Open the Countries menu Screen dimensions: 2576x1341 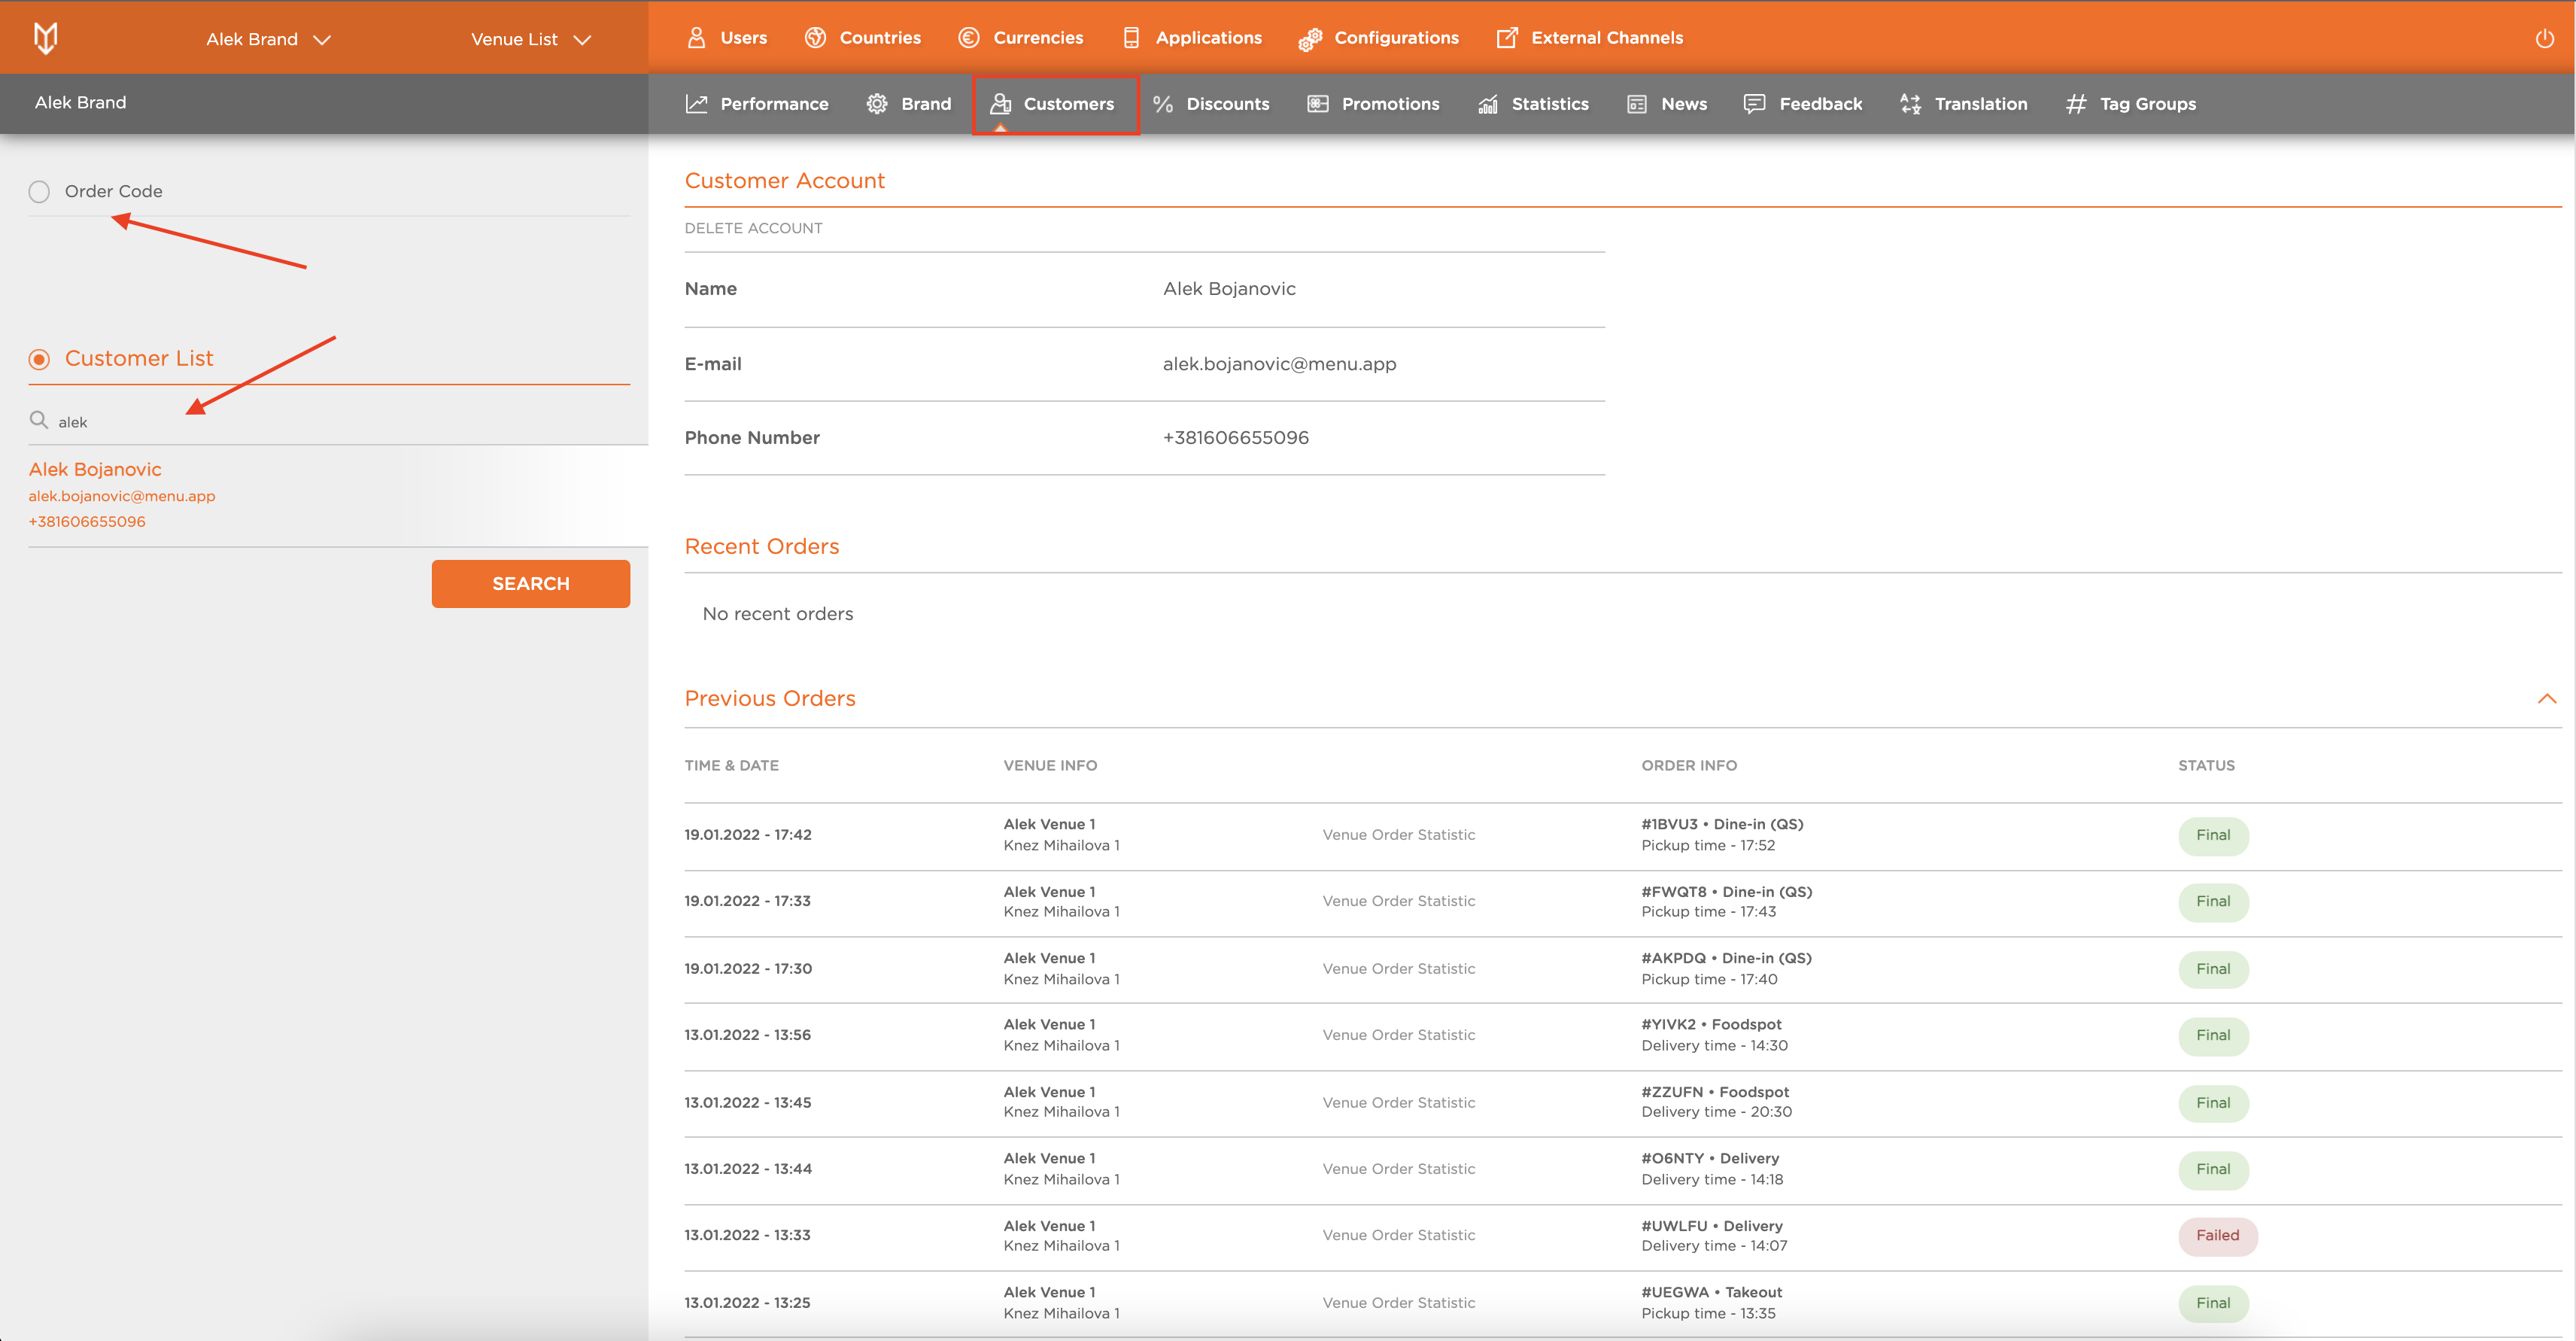point(863,38)
